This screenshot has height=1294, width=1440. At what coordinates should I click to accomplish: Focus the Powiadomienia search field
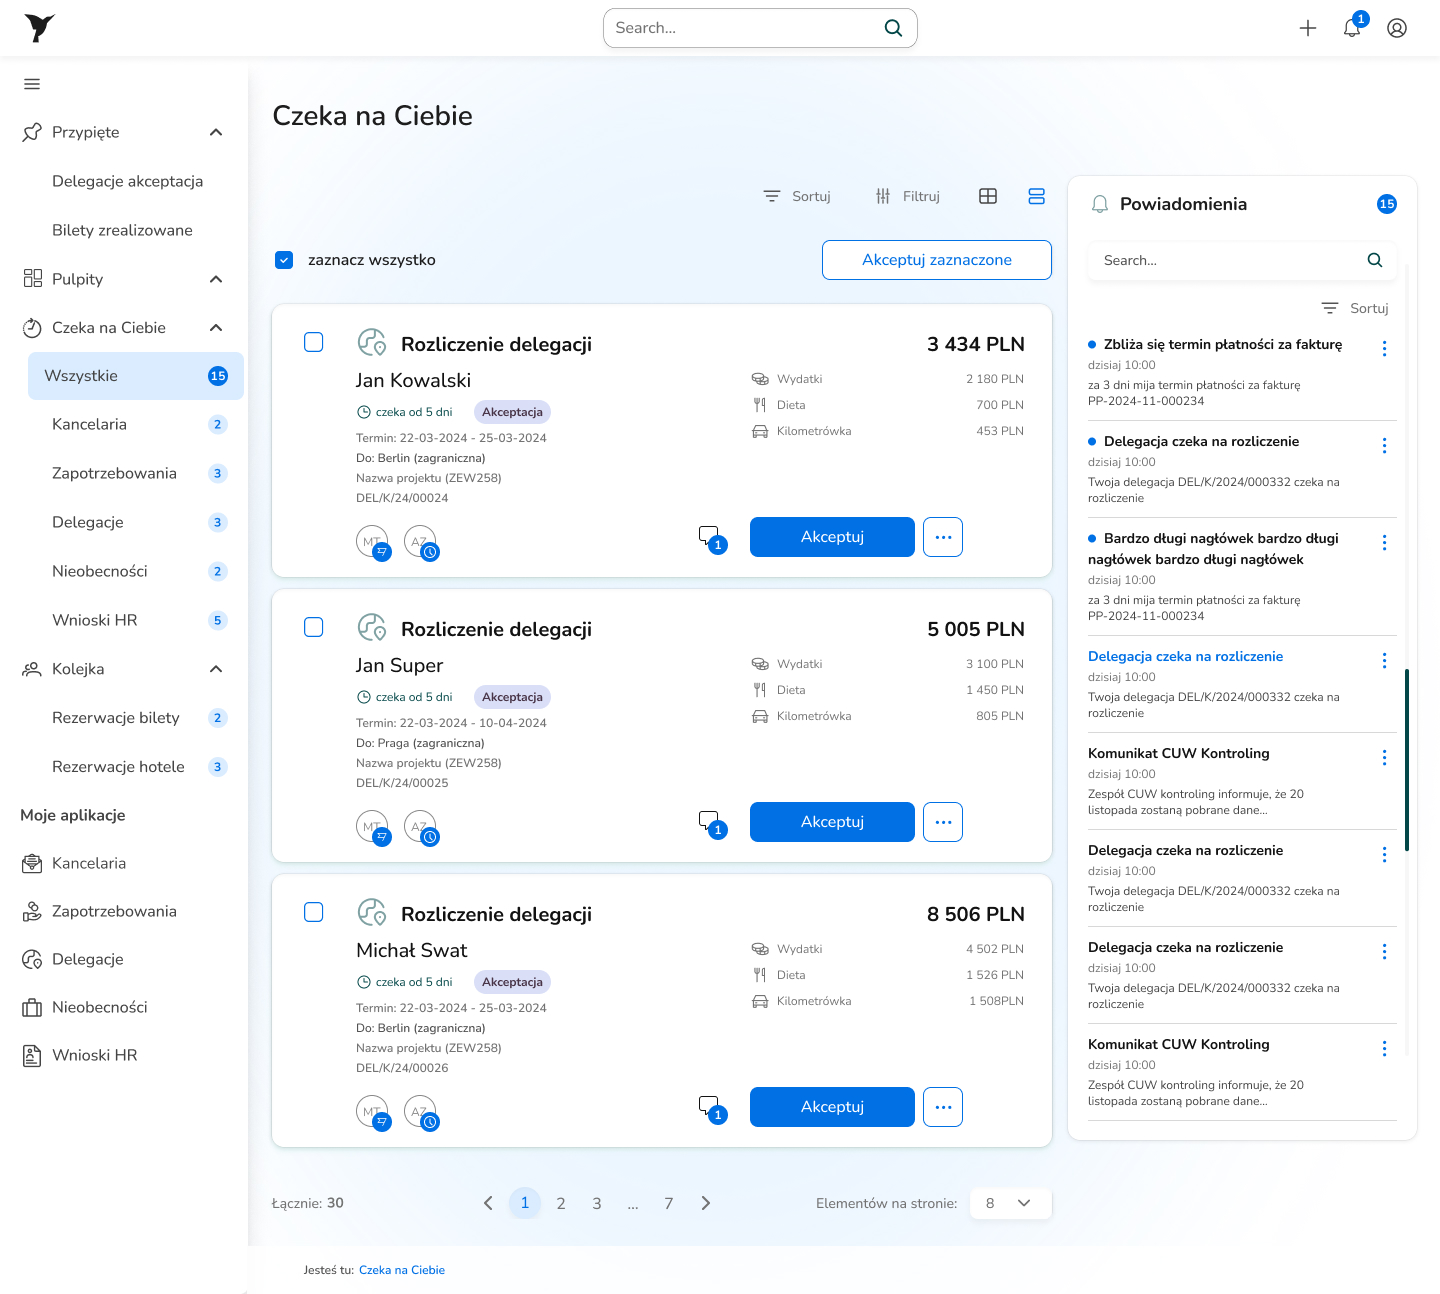click(x=1242, y=260)
